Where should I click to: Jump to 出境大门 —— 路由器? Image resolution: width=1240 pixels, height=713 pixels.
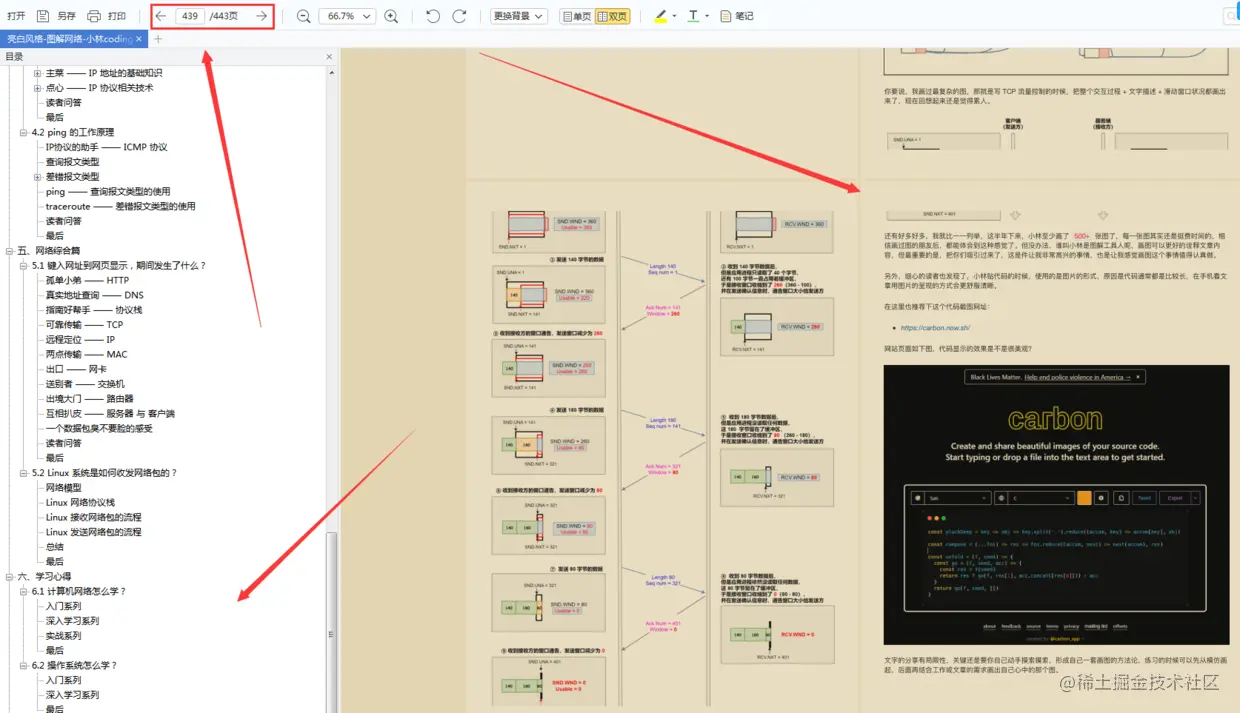coord(90,399)
